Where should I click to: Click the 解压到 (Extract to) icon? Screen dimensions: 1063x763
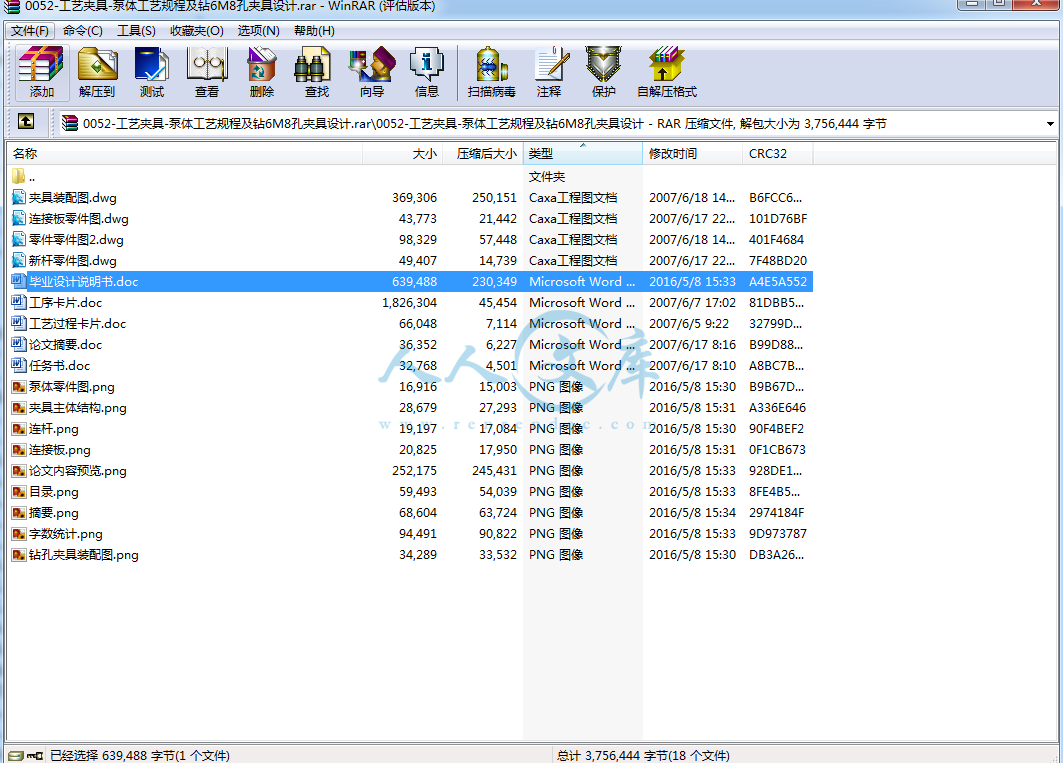tap(97, 72)
